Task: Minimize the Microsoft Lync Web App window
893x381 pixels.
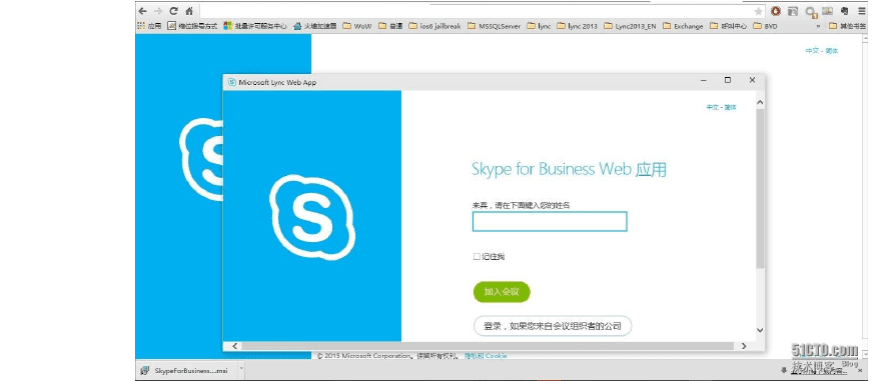Action: pyautogui.click(x=704, y=81)
